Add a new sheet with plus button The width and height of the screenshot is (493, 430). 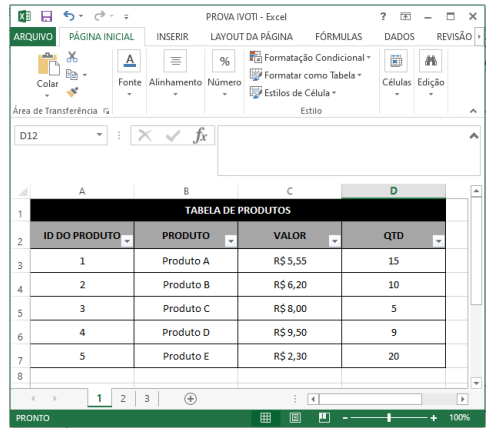(x=190, y=399)
